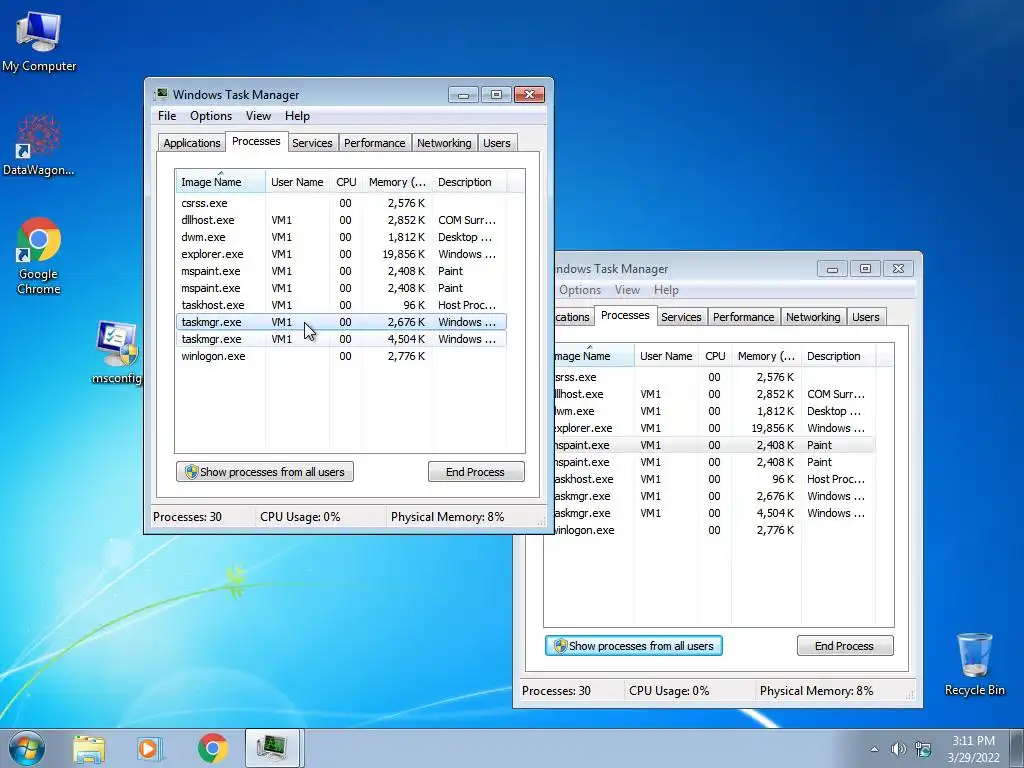Click the Windows Start orb
Image resolution: width=1024 pixels, height=768 pixels.
27,748
